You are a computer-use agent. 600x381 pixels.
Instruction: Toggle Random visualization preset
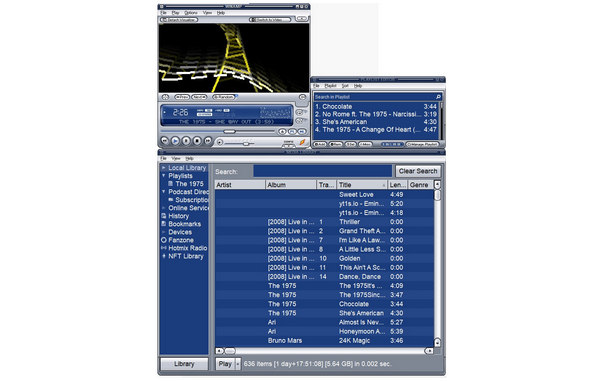coord(223,97)
